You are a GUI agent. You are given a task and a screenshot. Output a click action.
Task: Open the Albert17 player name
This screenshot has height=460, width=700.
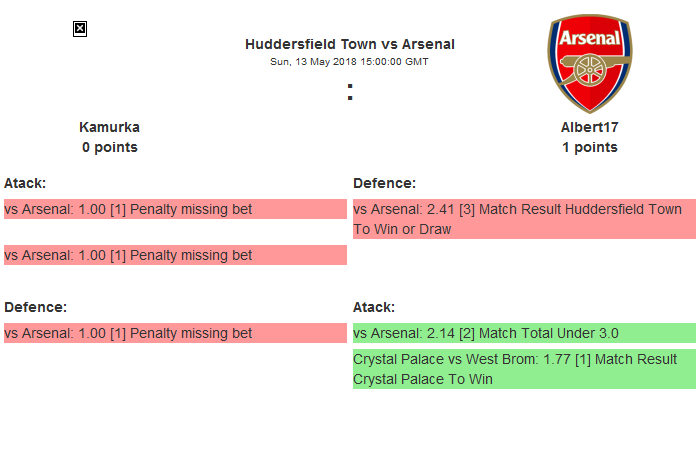tap(589, 127)
